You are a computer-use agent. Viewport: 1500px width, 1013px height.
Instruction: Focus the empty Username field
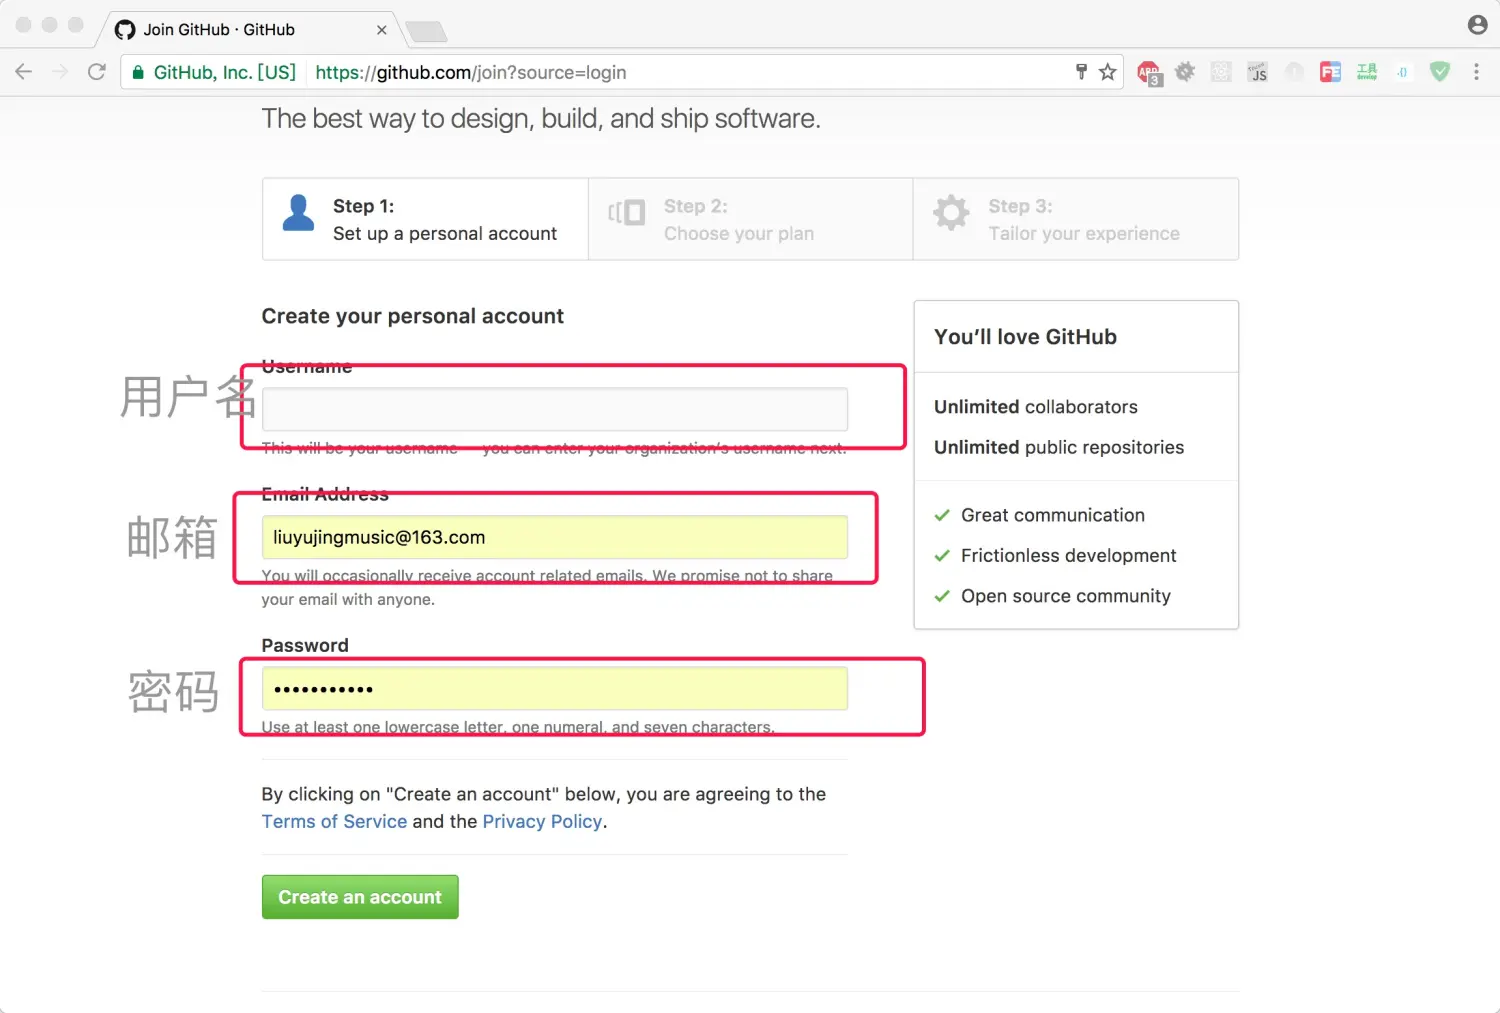555,409
